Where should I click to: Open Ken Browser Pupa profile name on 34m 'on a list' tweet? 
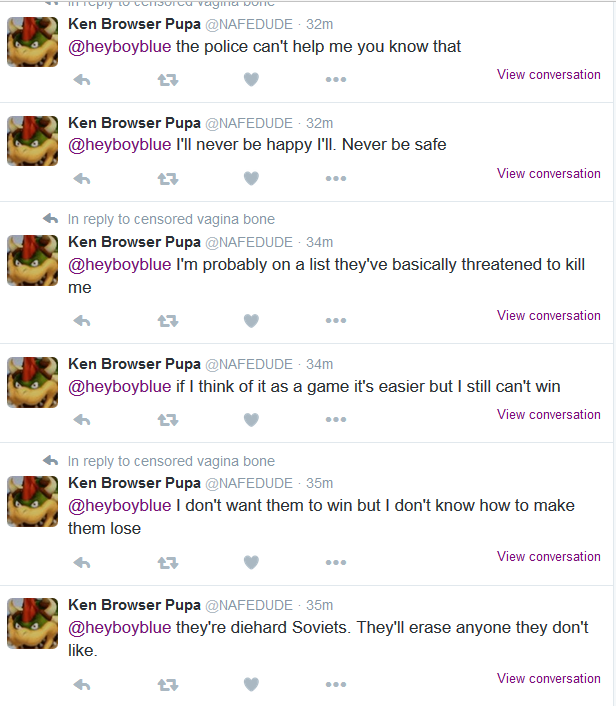click(134, 242)
